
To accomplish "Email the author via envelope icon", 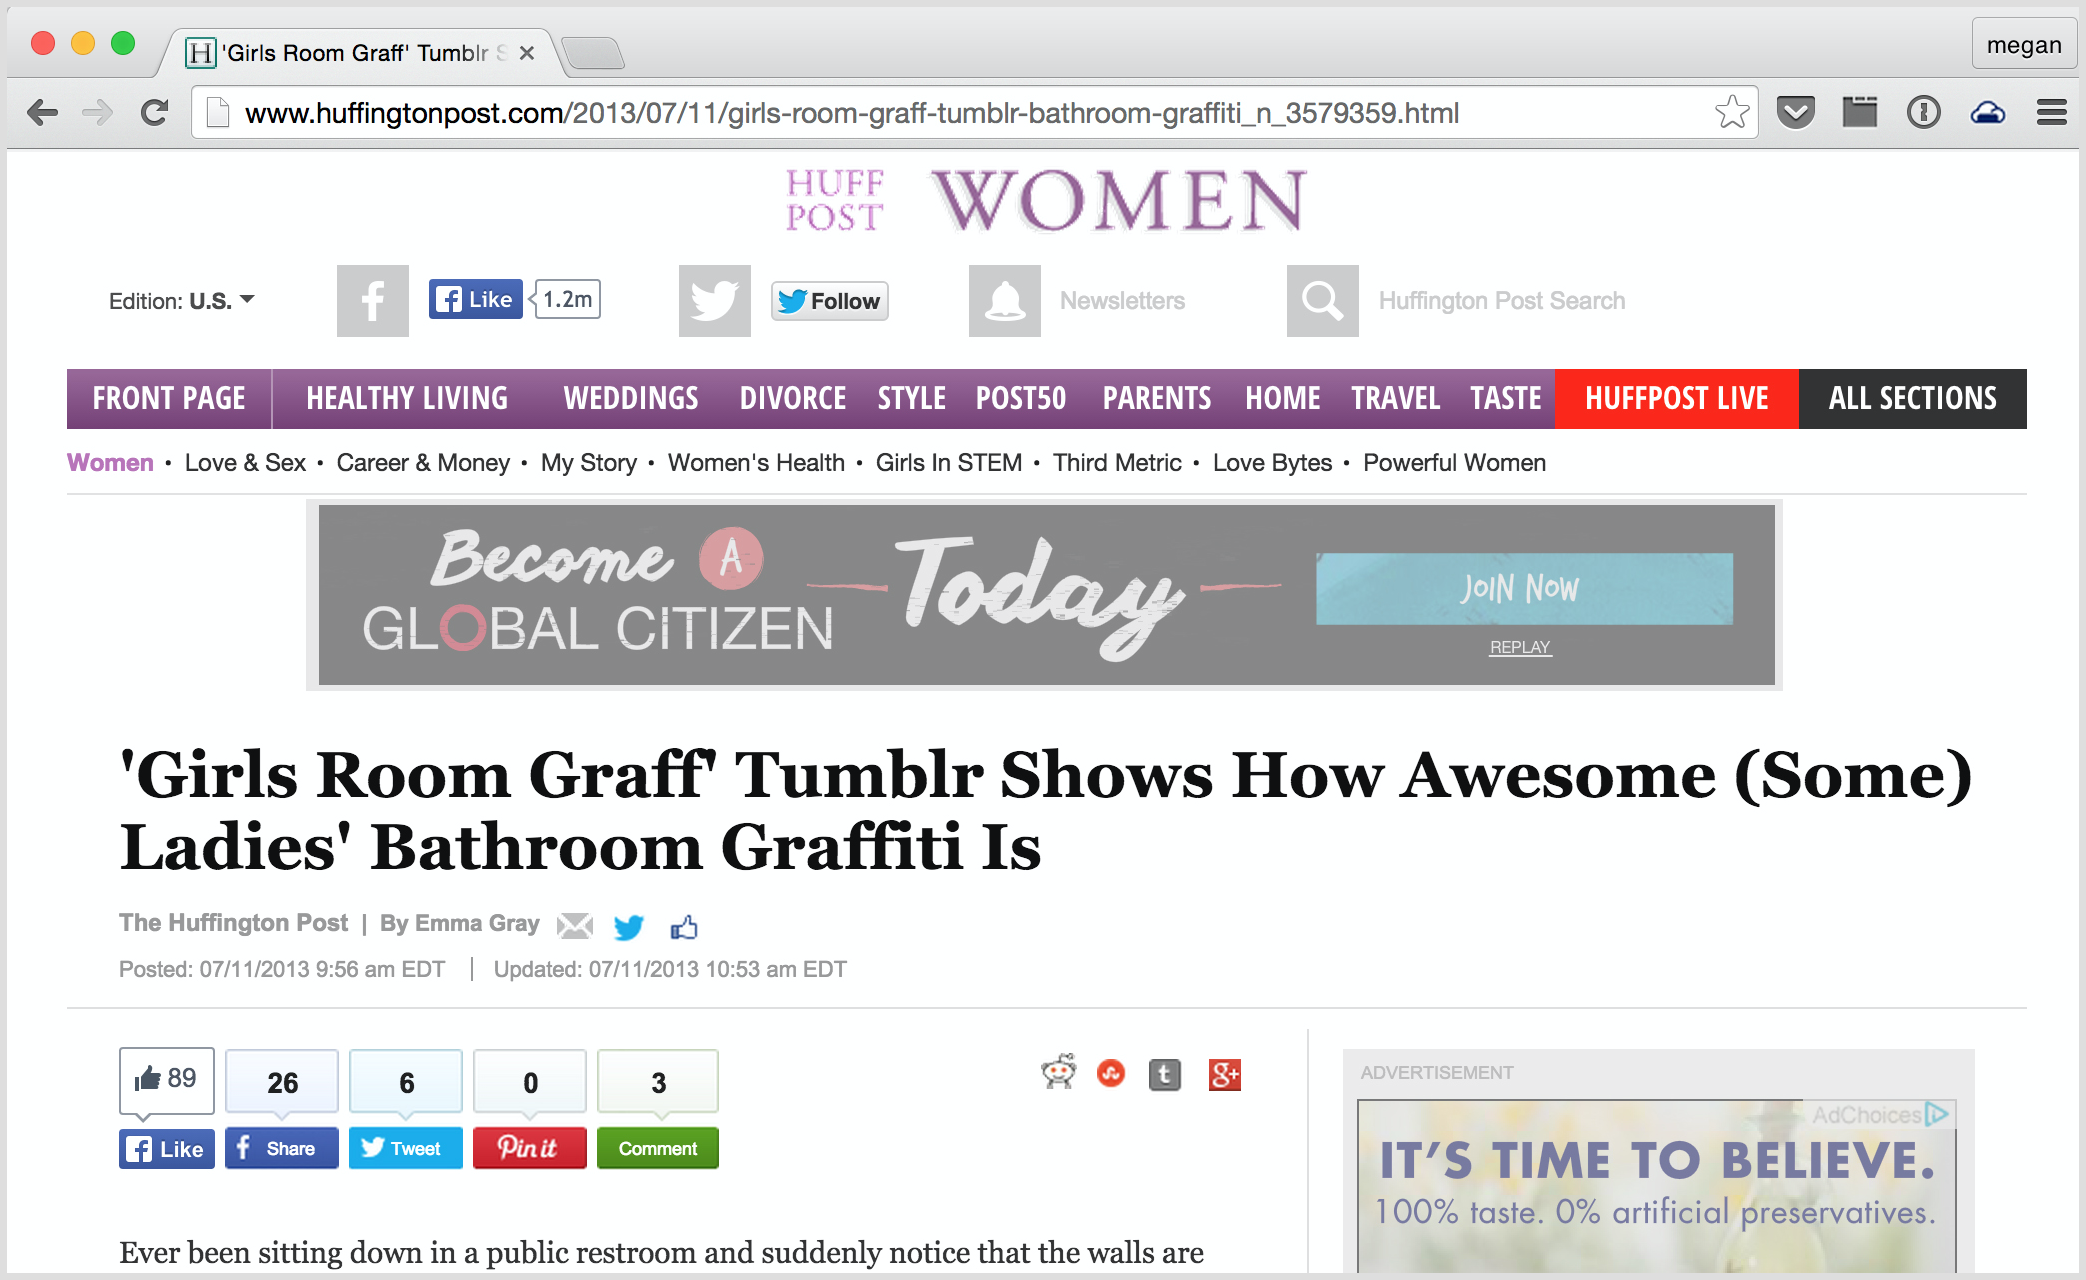I will (575, 926).
